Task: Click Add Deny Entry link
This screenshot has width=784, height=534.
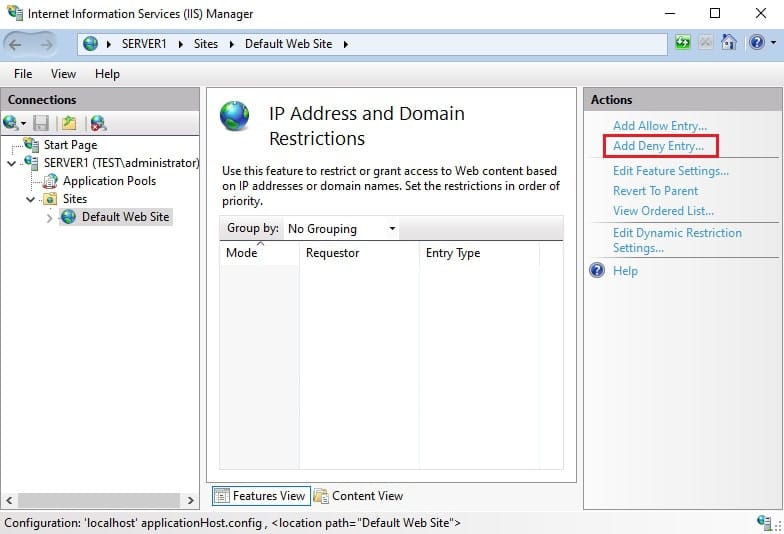Action: click(658, 146)
